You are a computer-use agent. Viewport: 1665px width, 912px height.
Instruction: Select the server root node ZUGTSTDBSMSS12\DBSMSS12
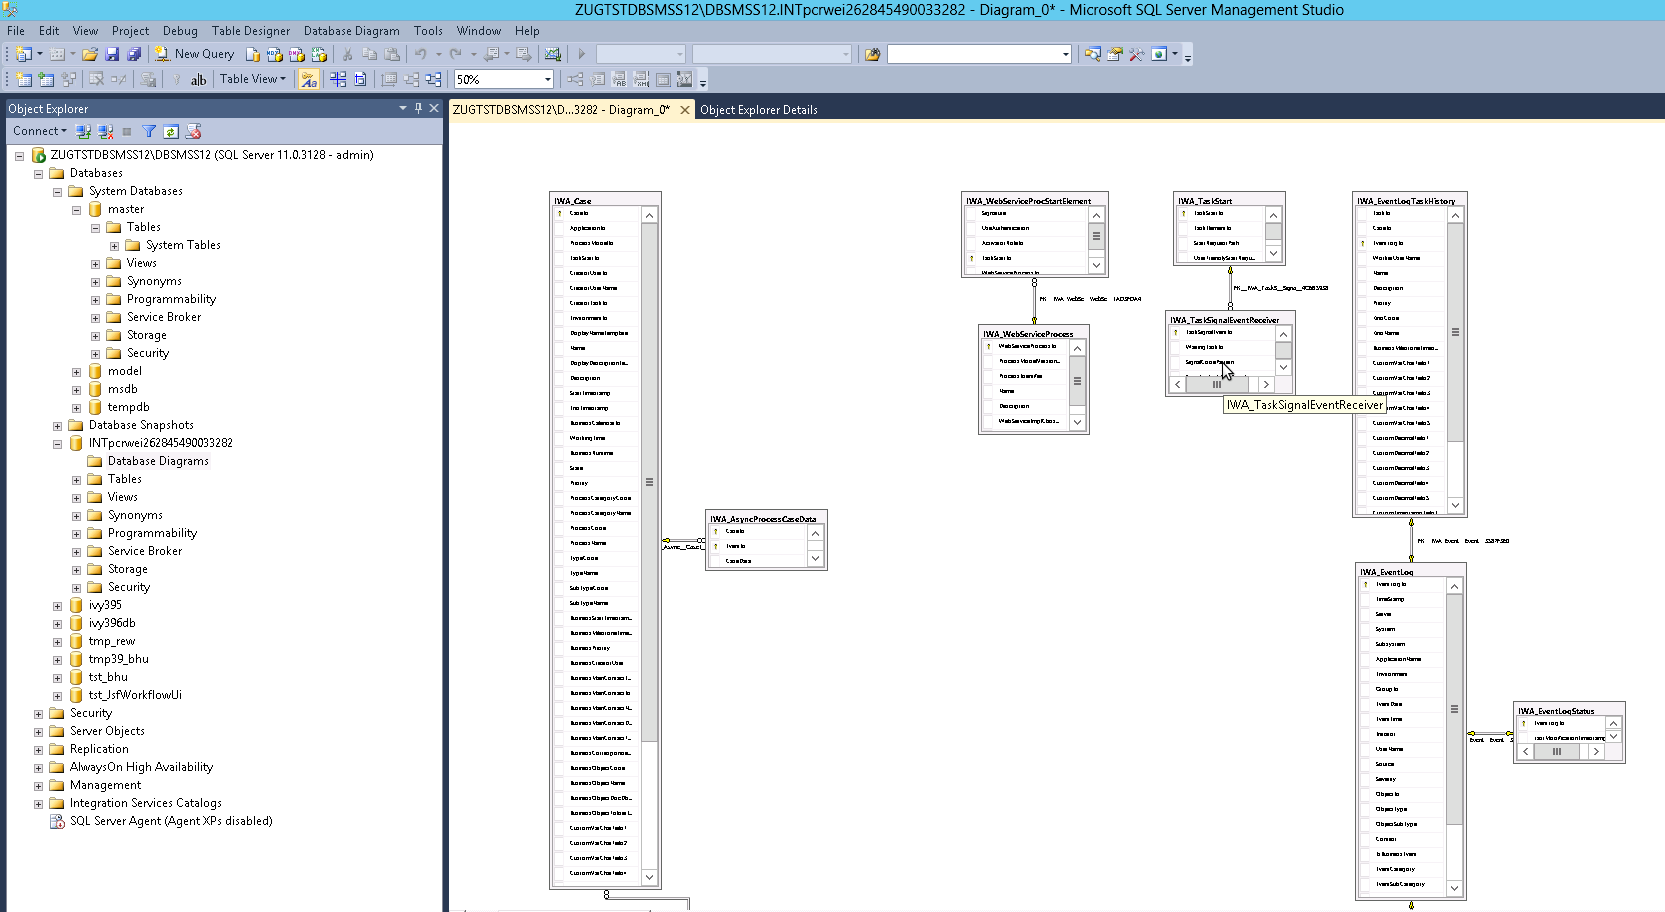(212, 155)
